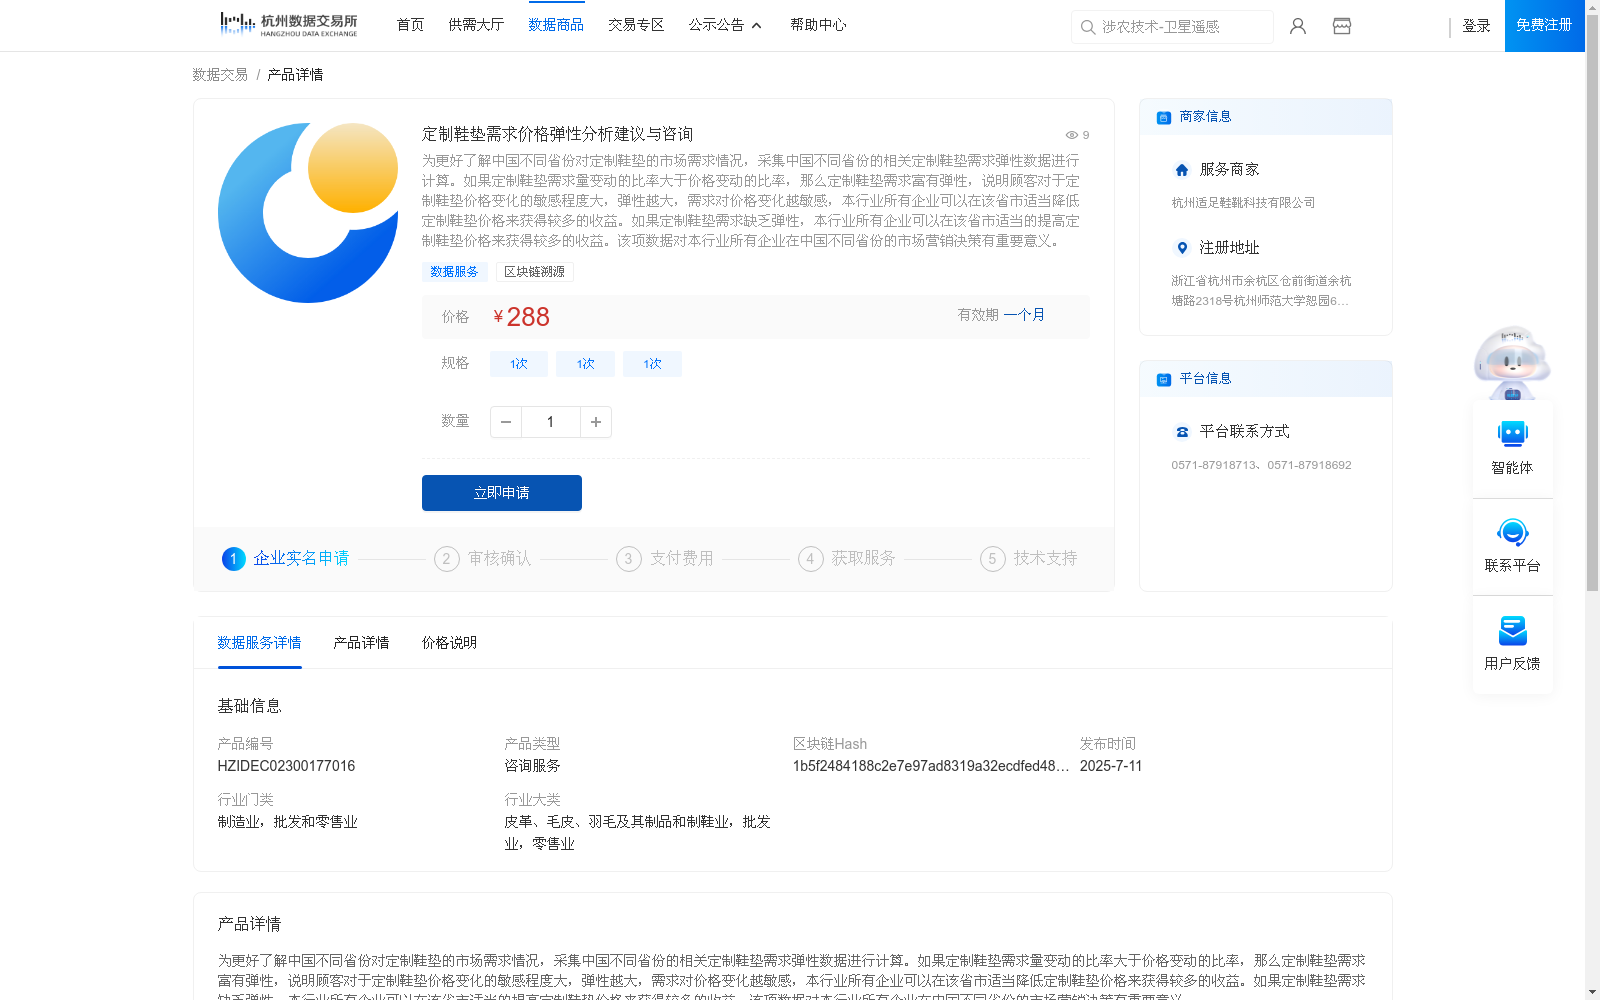
Task: Click merchant name 杭州适足鞋靴科技有限公司
Action: pyautogui.click(x=1243, y=203)
